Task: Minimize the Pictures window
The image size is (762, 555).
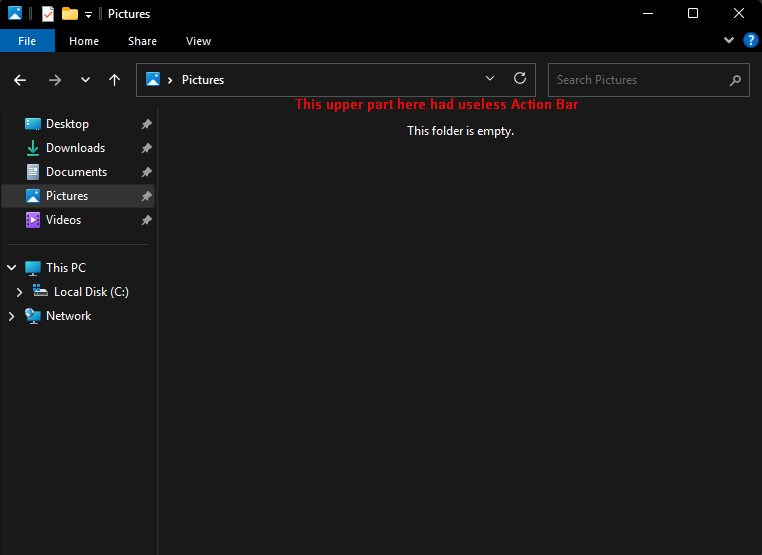Action: point(648,14)
